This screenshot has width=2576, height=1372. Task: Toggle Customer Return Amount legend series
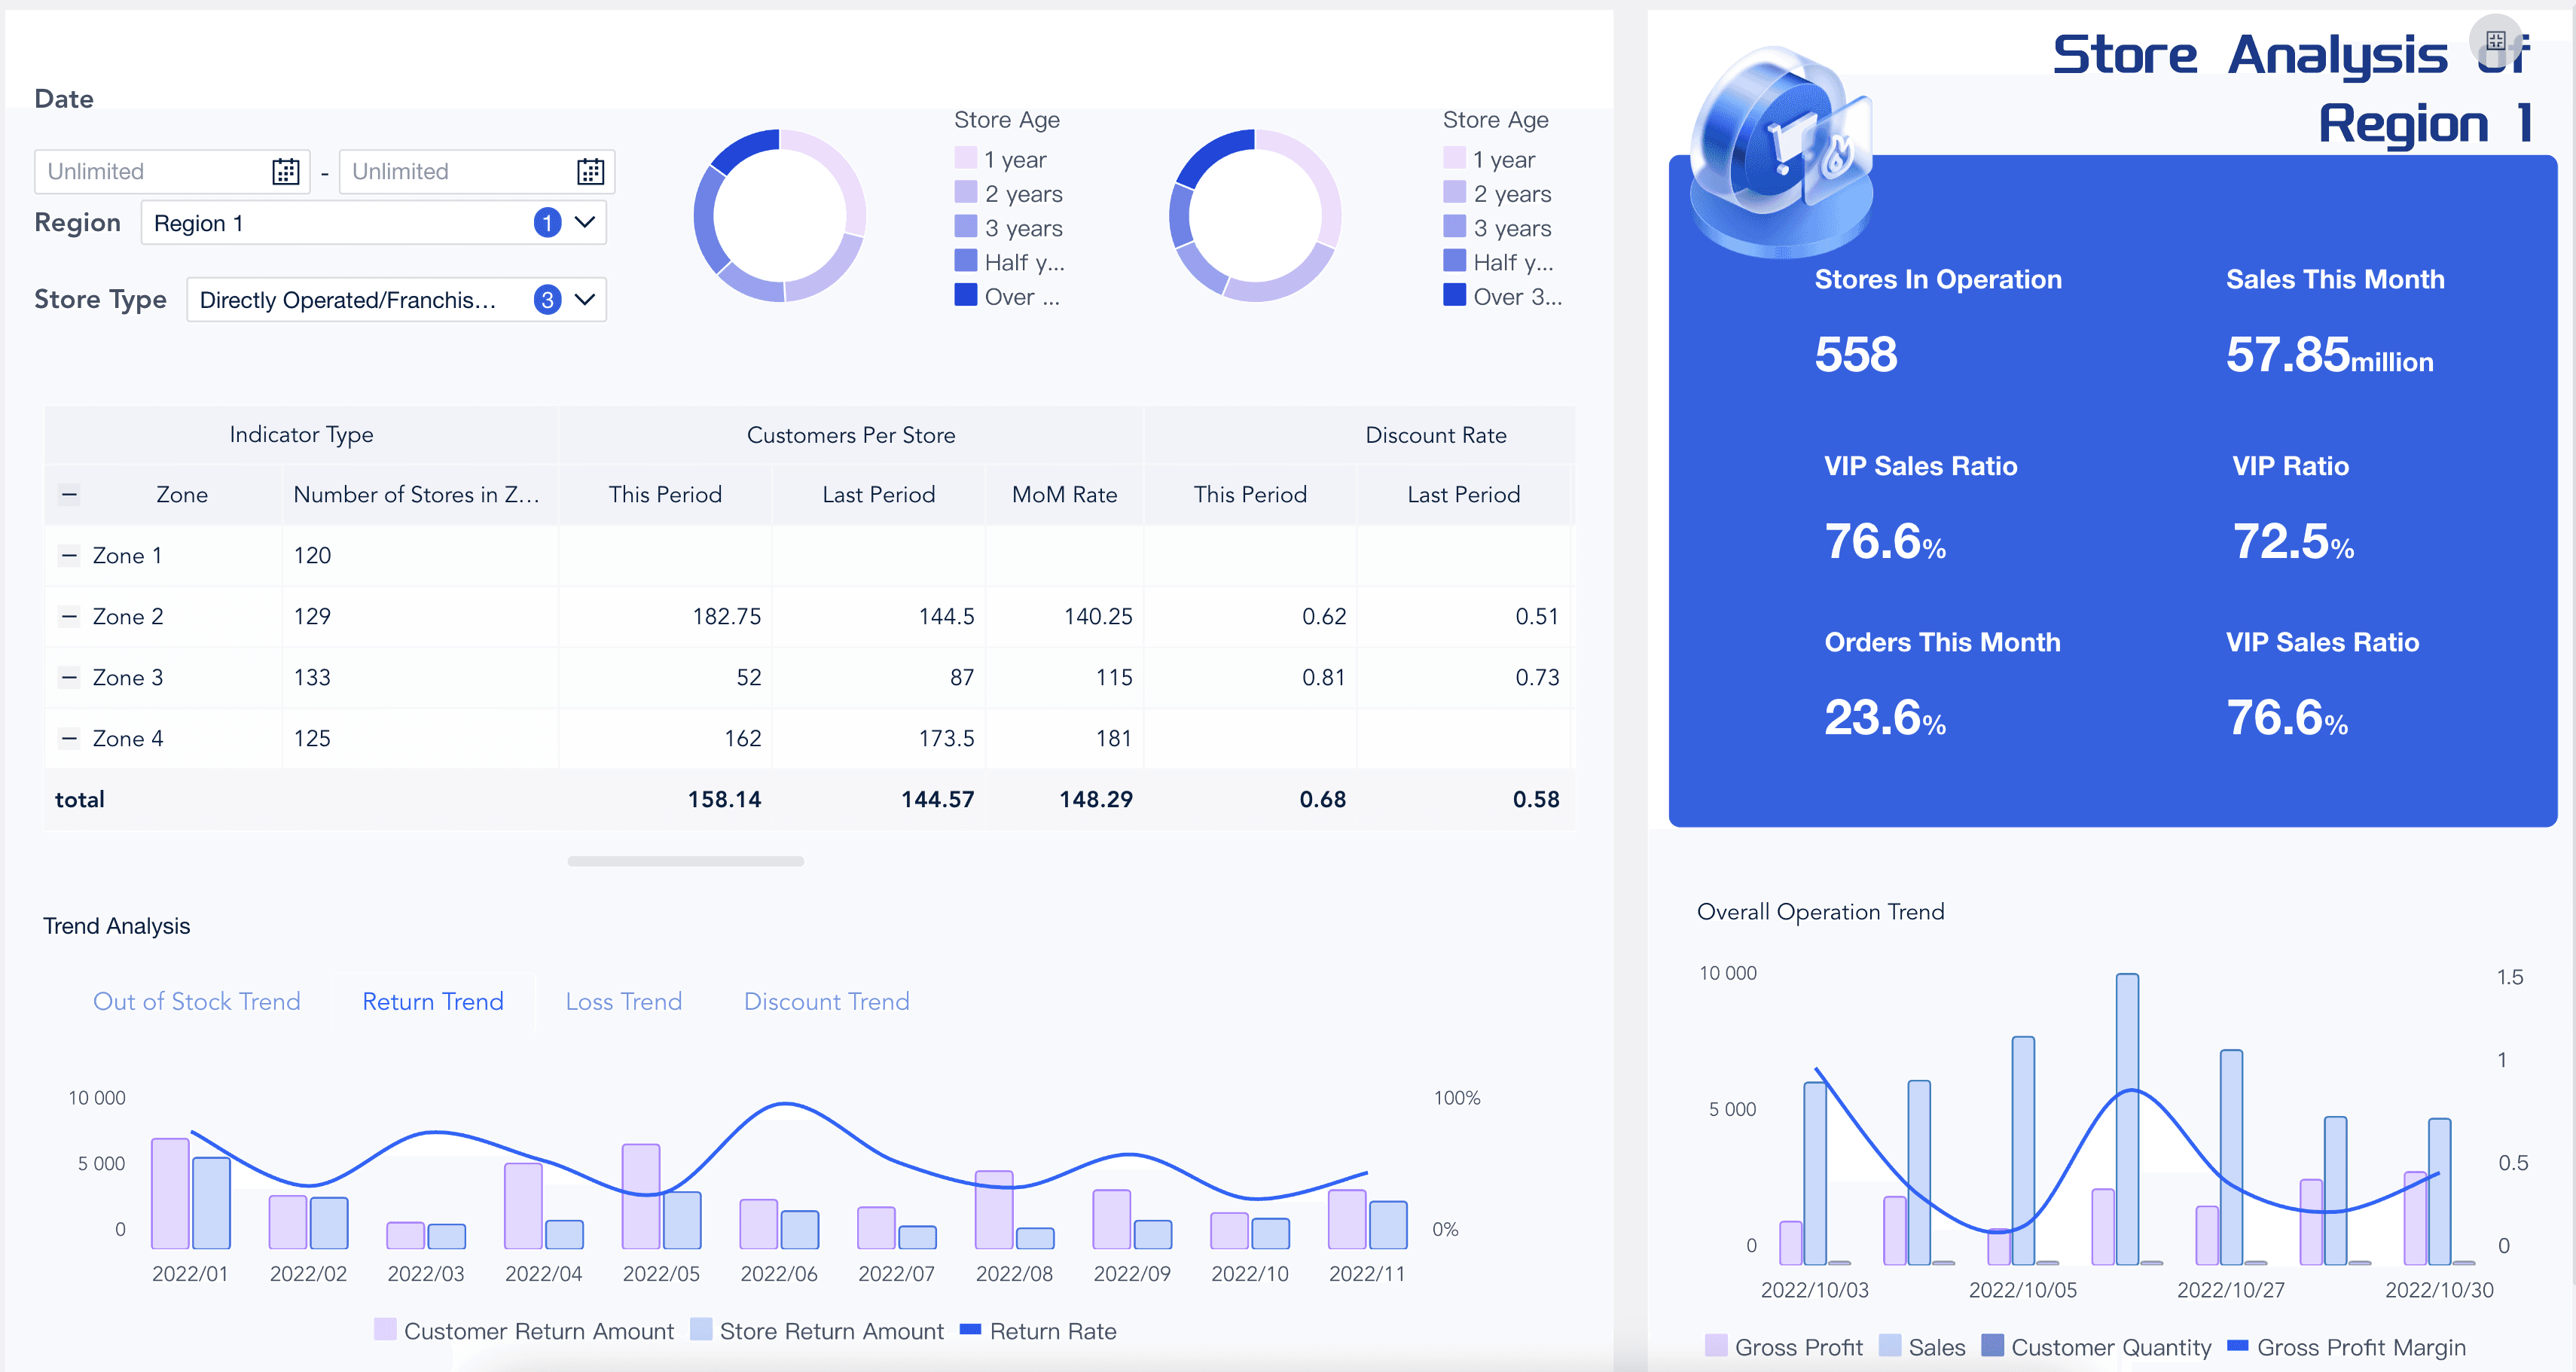524,1330
